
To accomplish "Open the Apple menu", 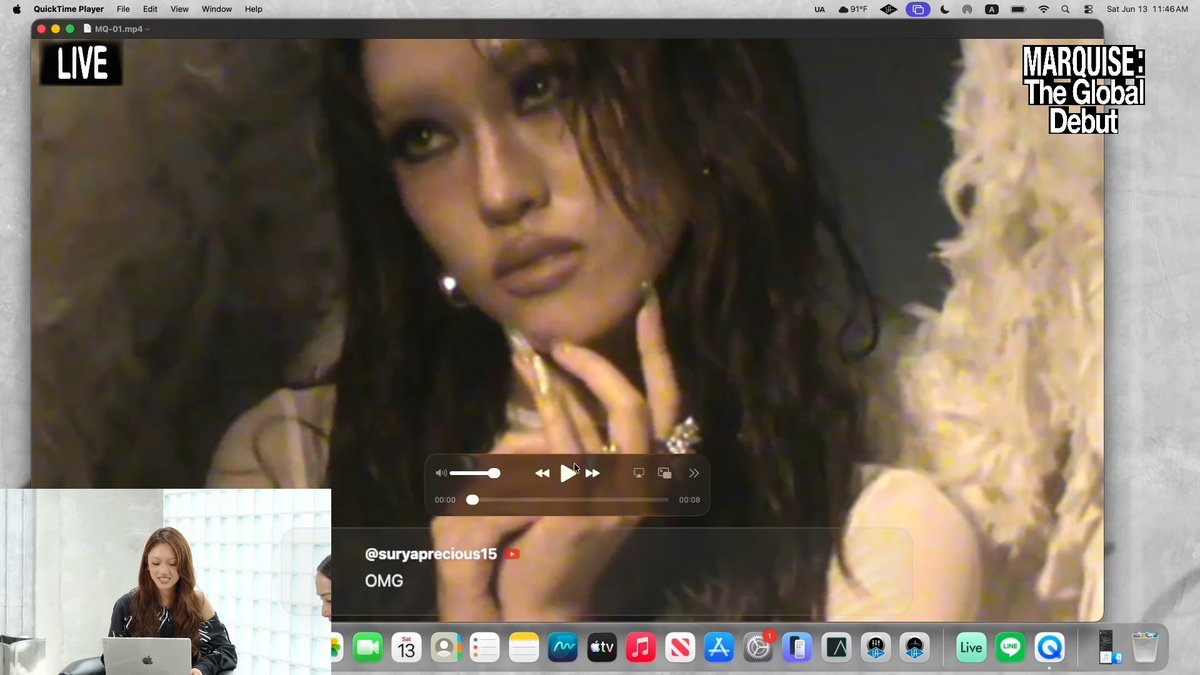I will tap(16, 9).
